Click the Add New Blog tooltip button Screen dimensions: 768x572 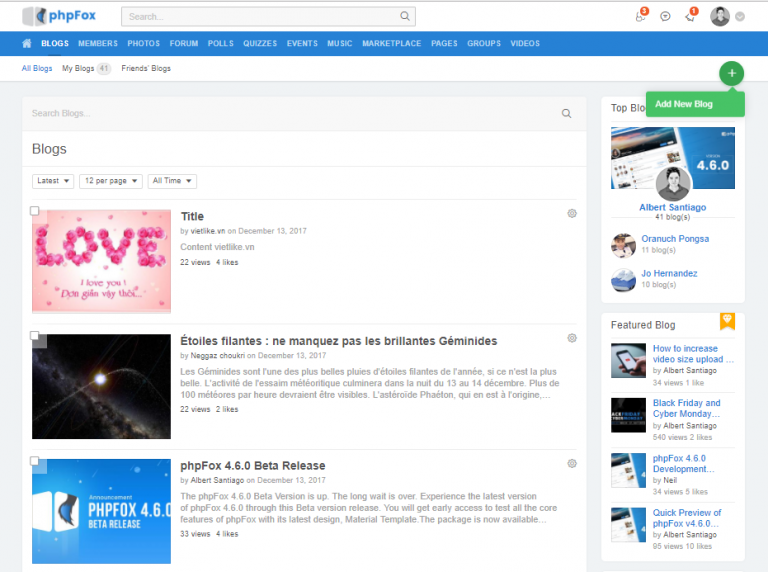point(696,104)
